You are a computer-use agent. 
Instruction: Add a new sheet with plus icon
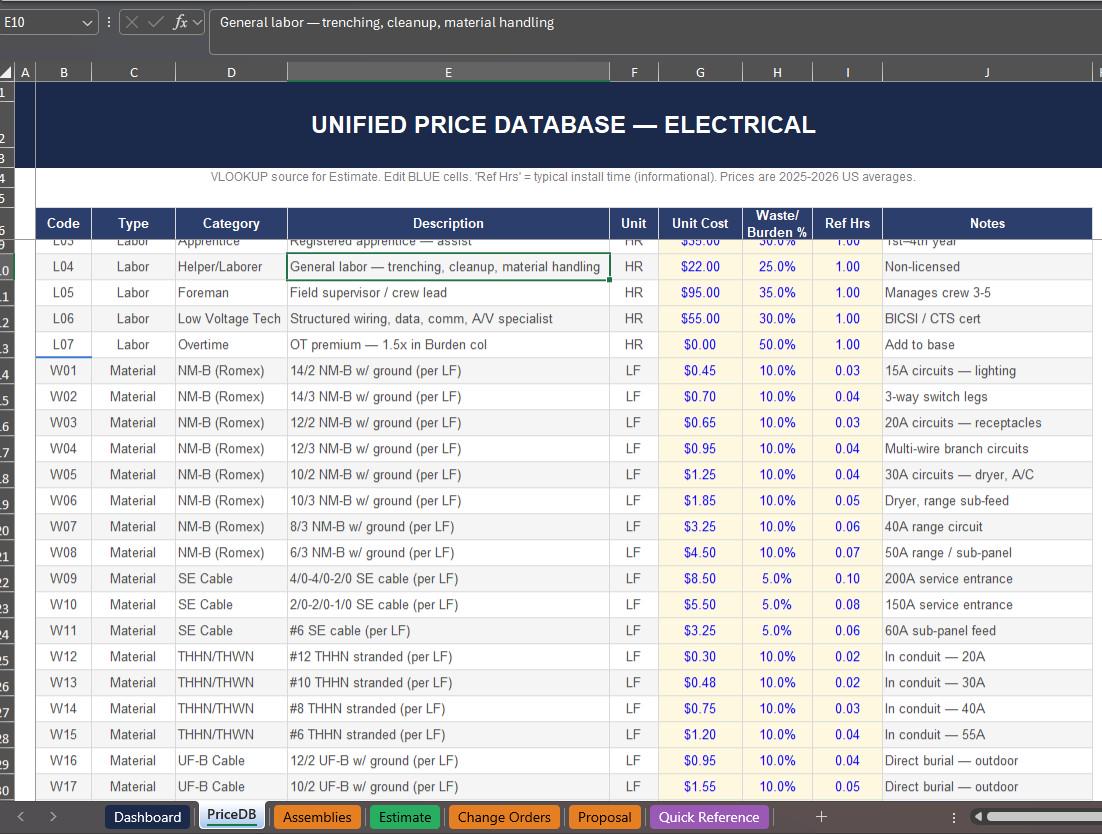[821, 816]
